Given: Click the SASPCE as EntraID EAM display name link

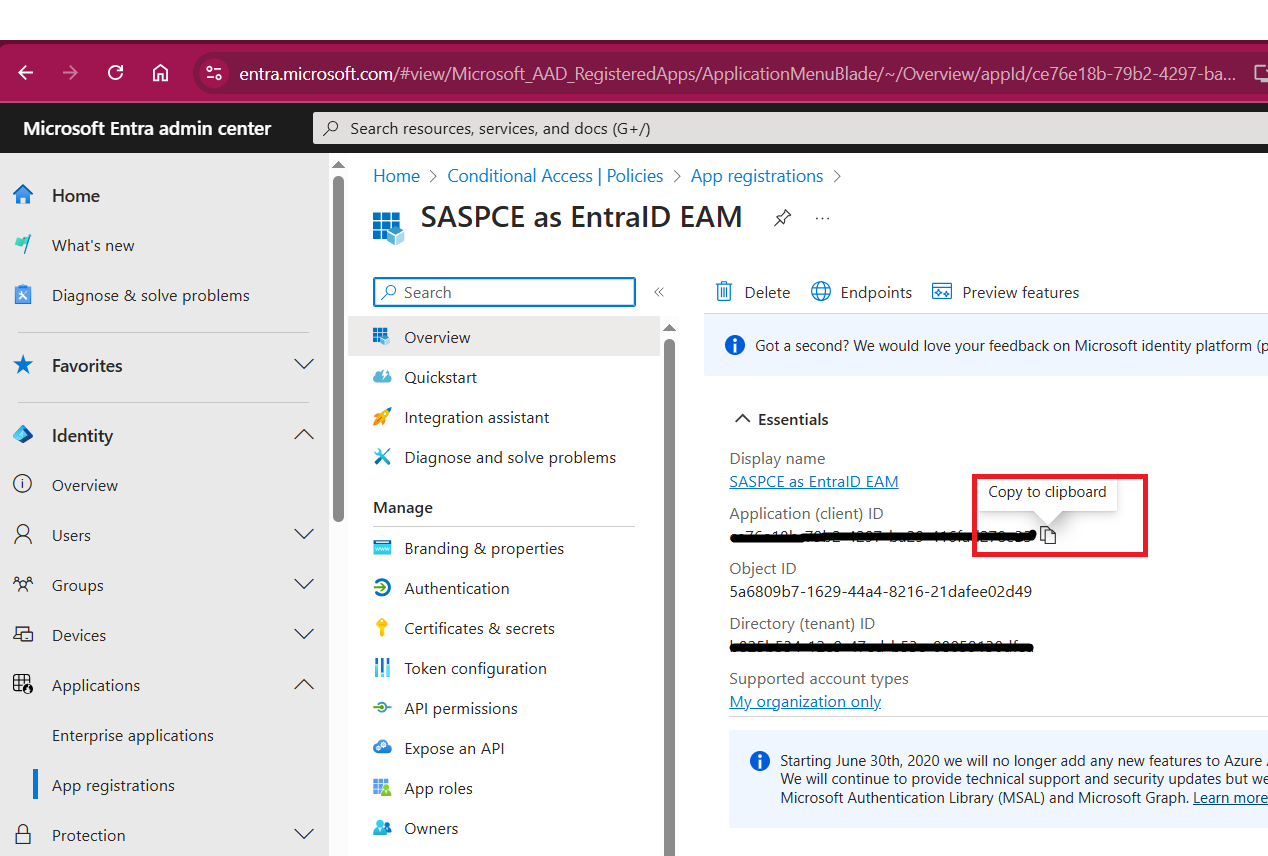Looking at the screenshot, I should click(813, 481).
